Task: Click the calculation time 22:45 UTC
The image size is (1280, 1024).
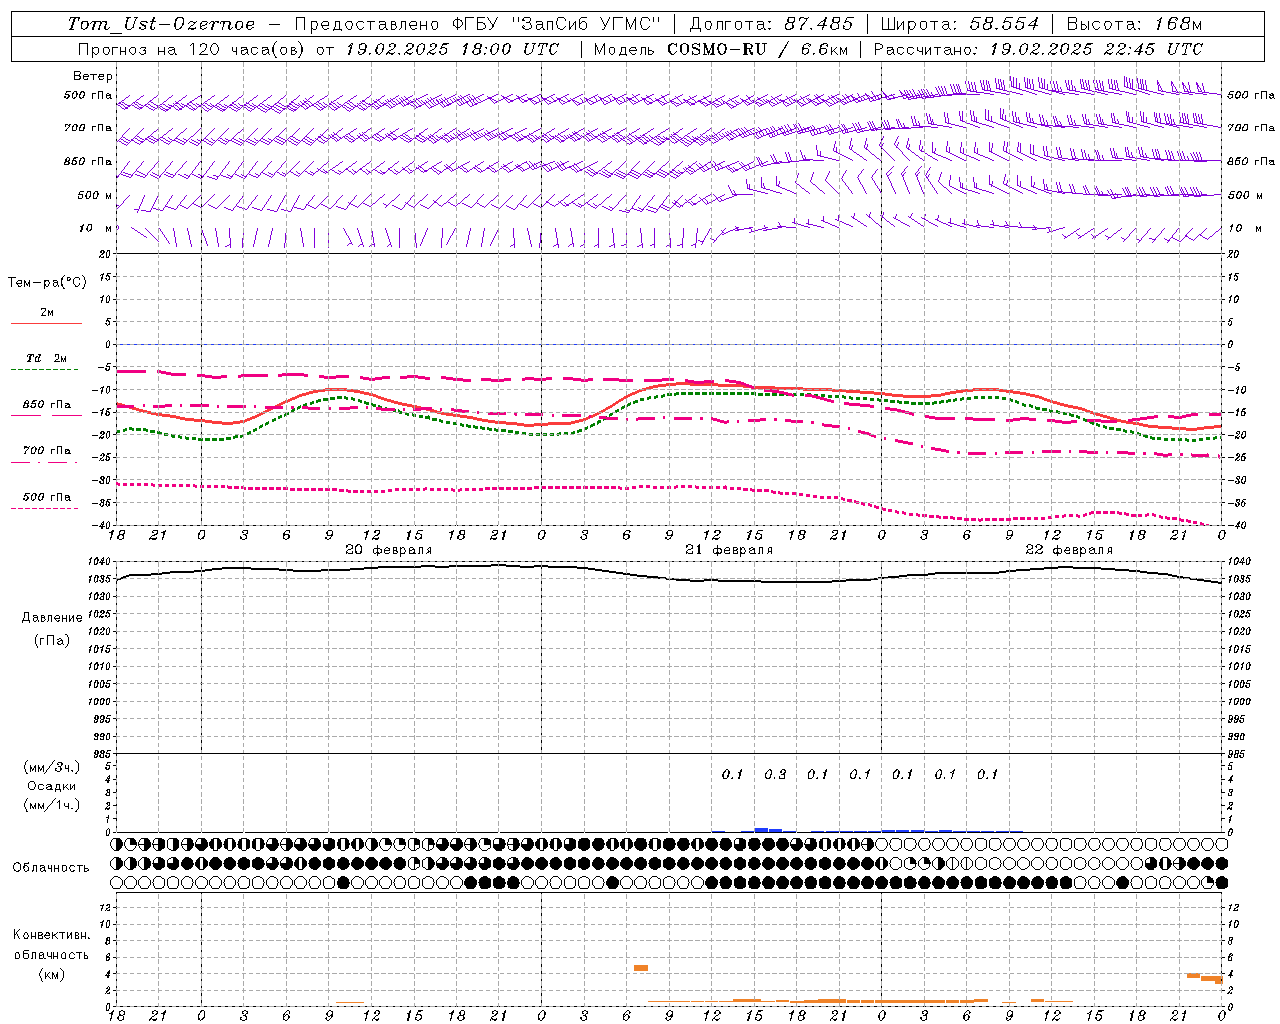Action: 1142,49
